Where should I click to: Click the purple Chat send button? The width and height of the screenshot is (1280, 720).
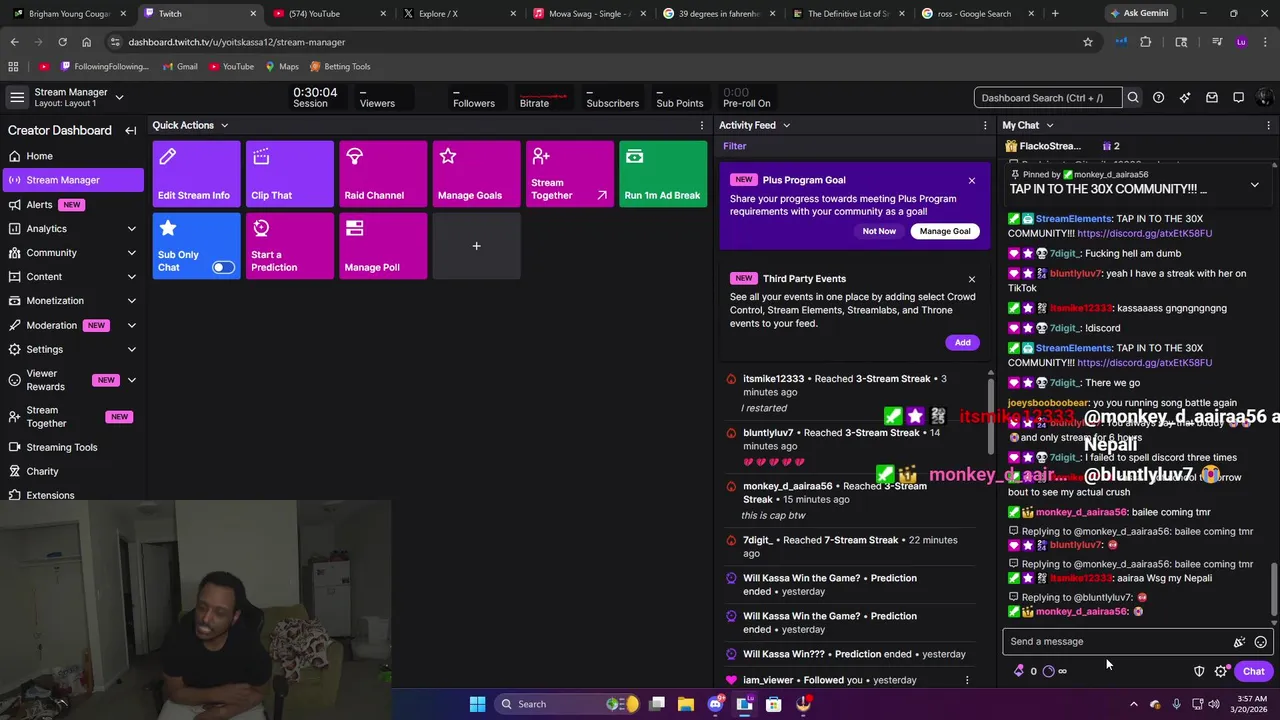click(x=1253, y=671)
